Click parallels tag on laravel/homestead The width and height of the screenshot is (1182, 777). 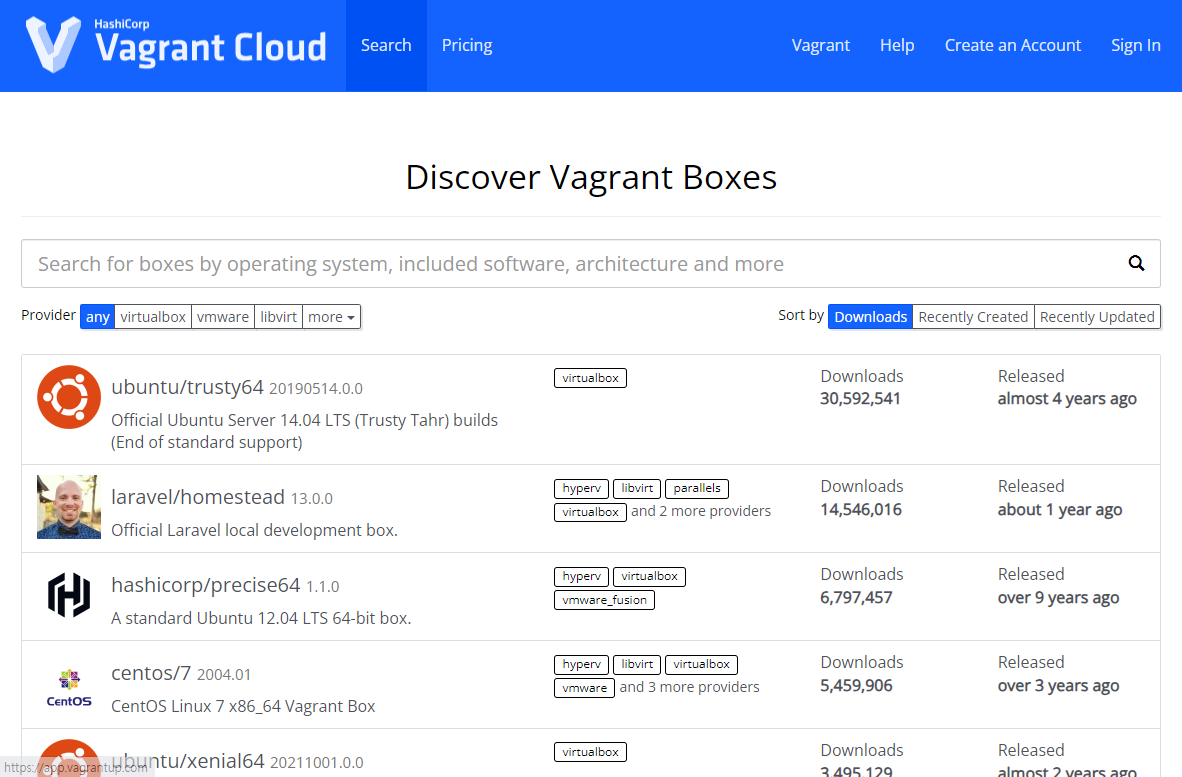click(697, 488)
